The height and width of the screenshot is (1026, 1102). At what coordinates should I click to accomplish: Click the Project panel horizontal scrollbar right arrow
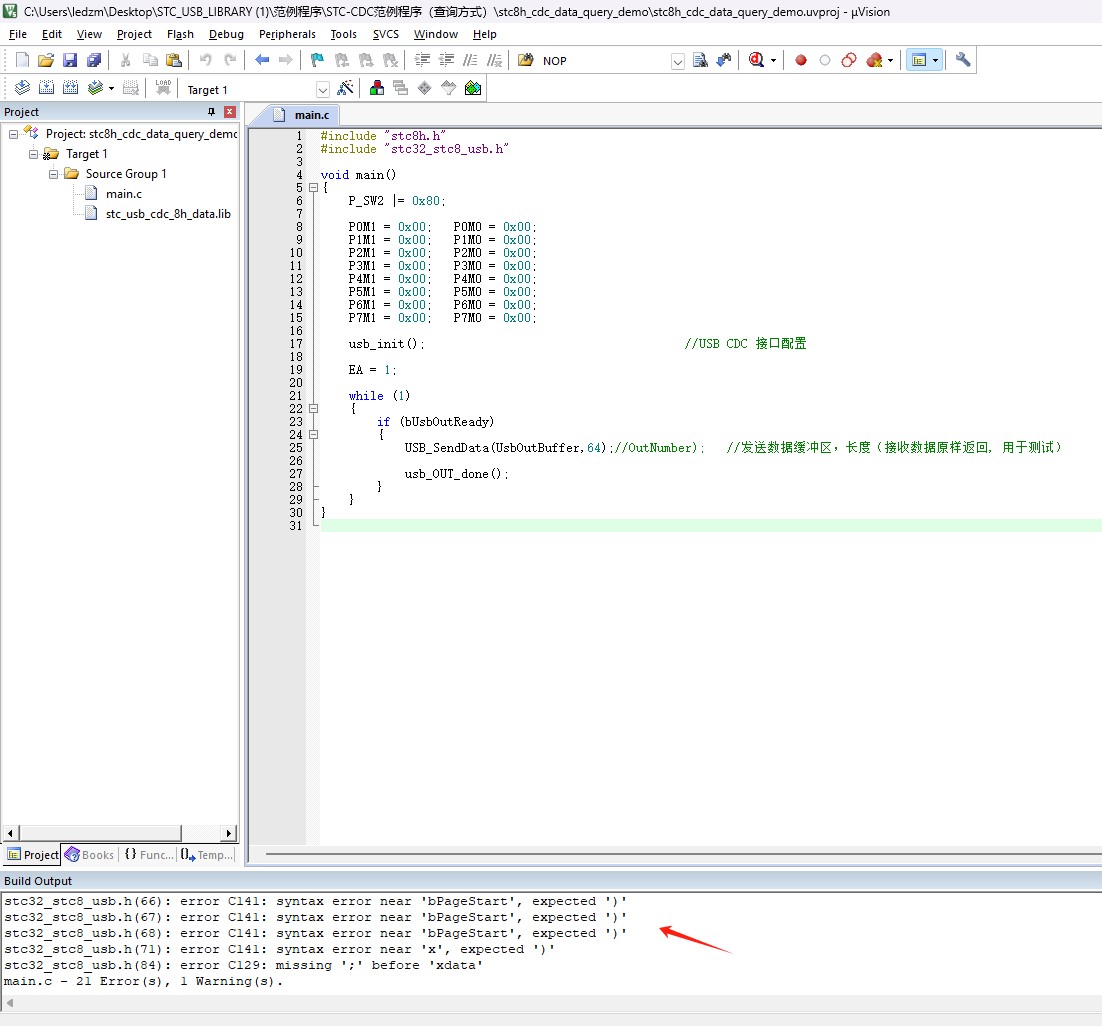coord(229,833)
